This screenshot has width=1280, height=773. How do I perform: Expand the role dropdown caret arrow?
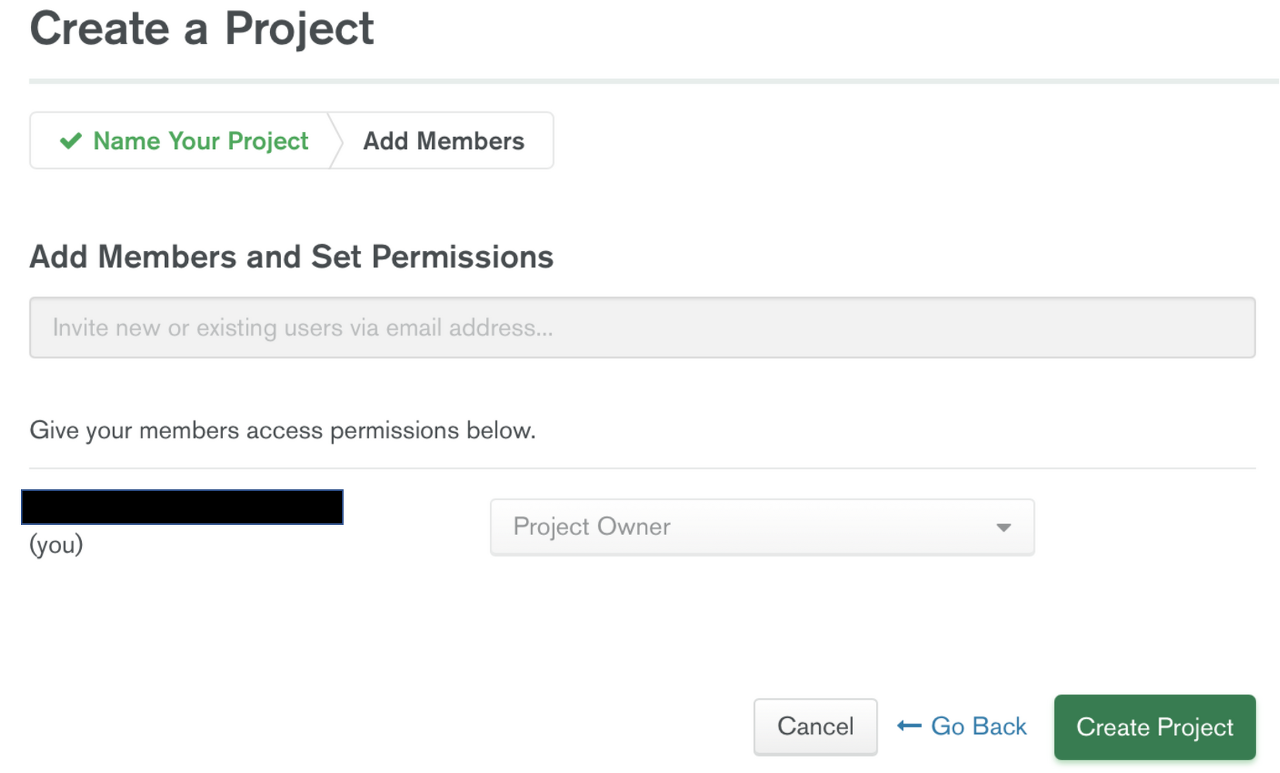click(x=1003, y=528)
